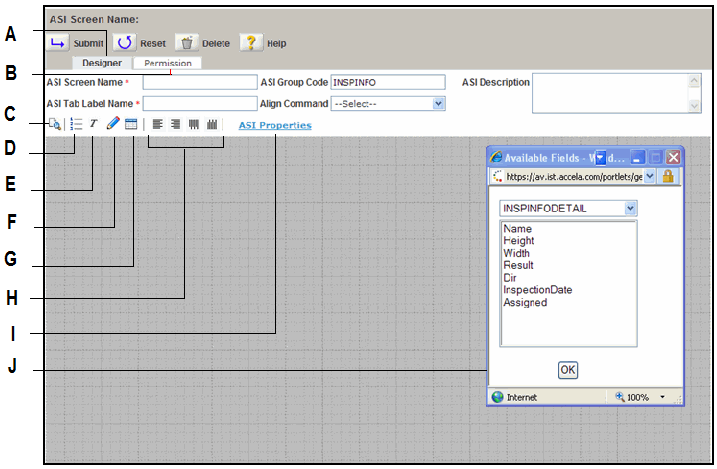Screen dimensions: 717x469
Task: Open Help via the question mark icon
Action: click(x=251, y=43)
